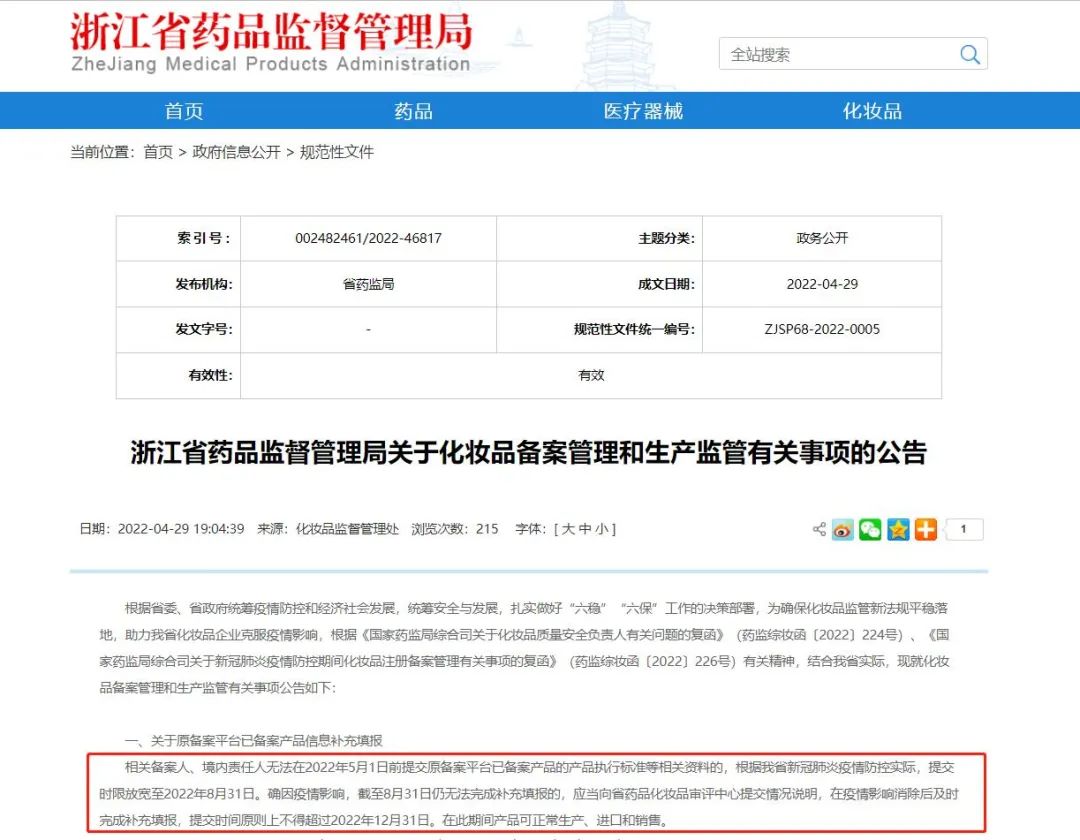Click the gray share symbol icon
1080x840 pixels.
tap(819, 530)
